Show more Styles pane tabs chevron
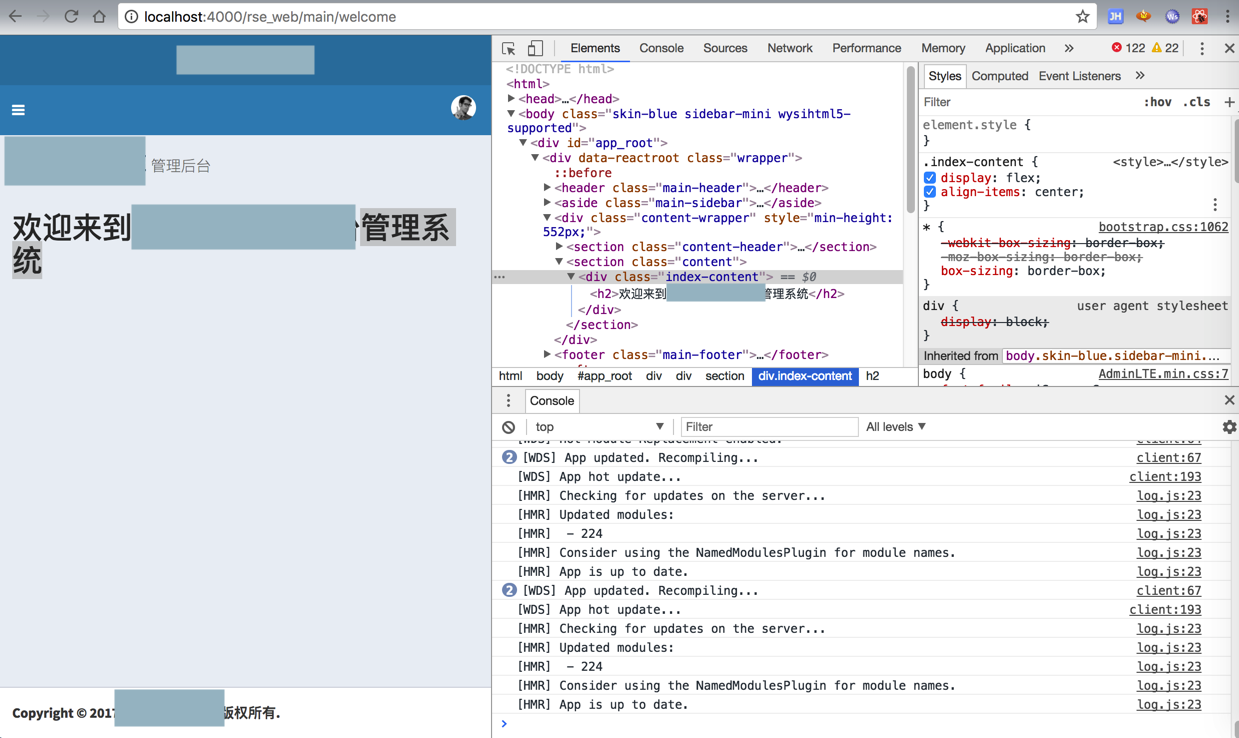The height and width of the screenshot is (738, 1239). point(1140,76)
